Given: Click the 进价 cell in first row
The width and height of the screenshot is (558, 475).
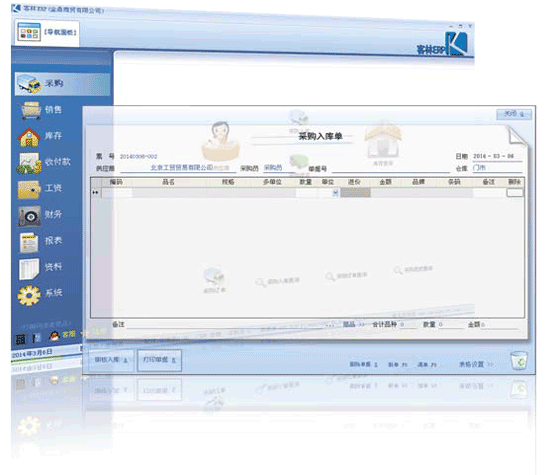Looking at the screenshot, I should click(355, 193).
